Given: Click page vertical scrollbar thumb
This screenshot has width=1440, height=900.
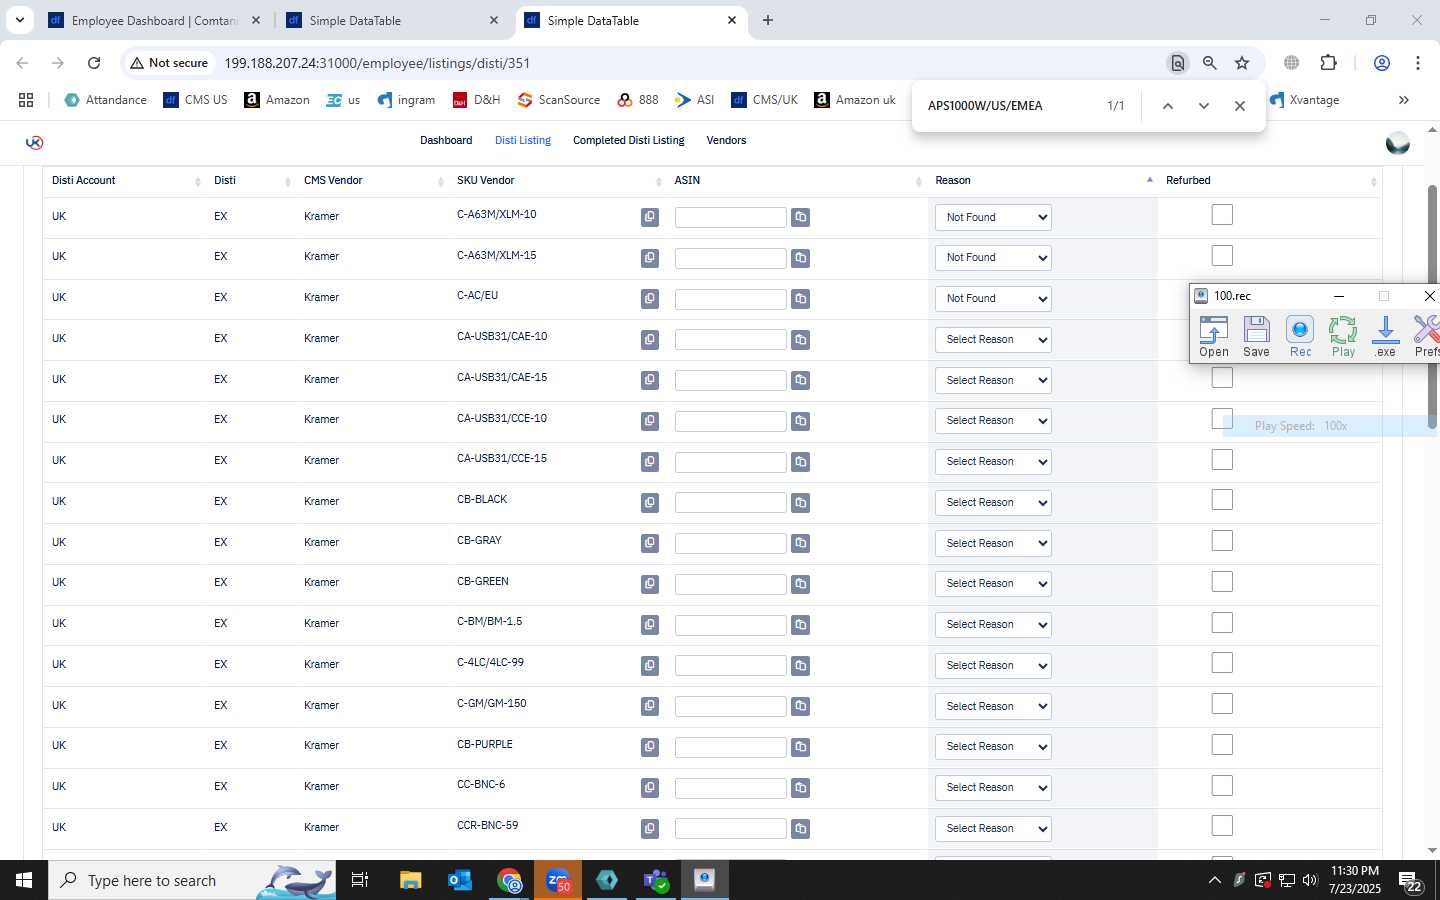Looking at the screenshot, I should click(x=1432, y=308).
